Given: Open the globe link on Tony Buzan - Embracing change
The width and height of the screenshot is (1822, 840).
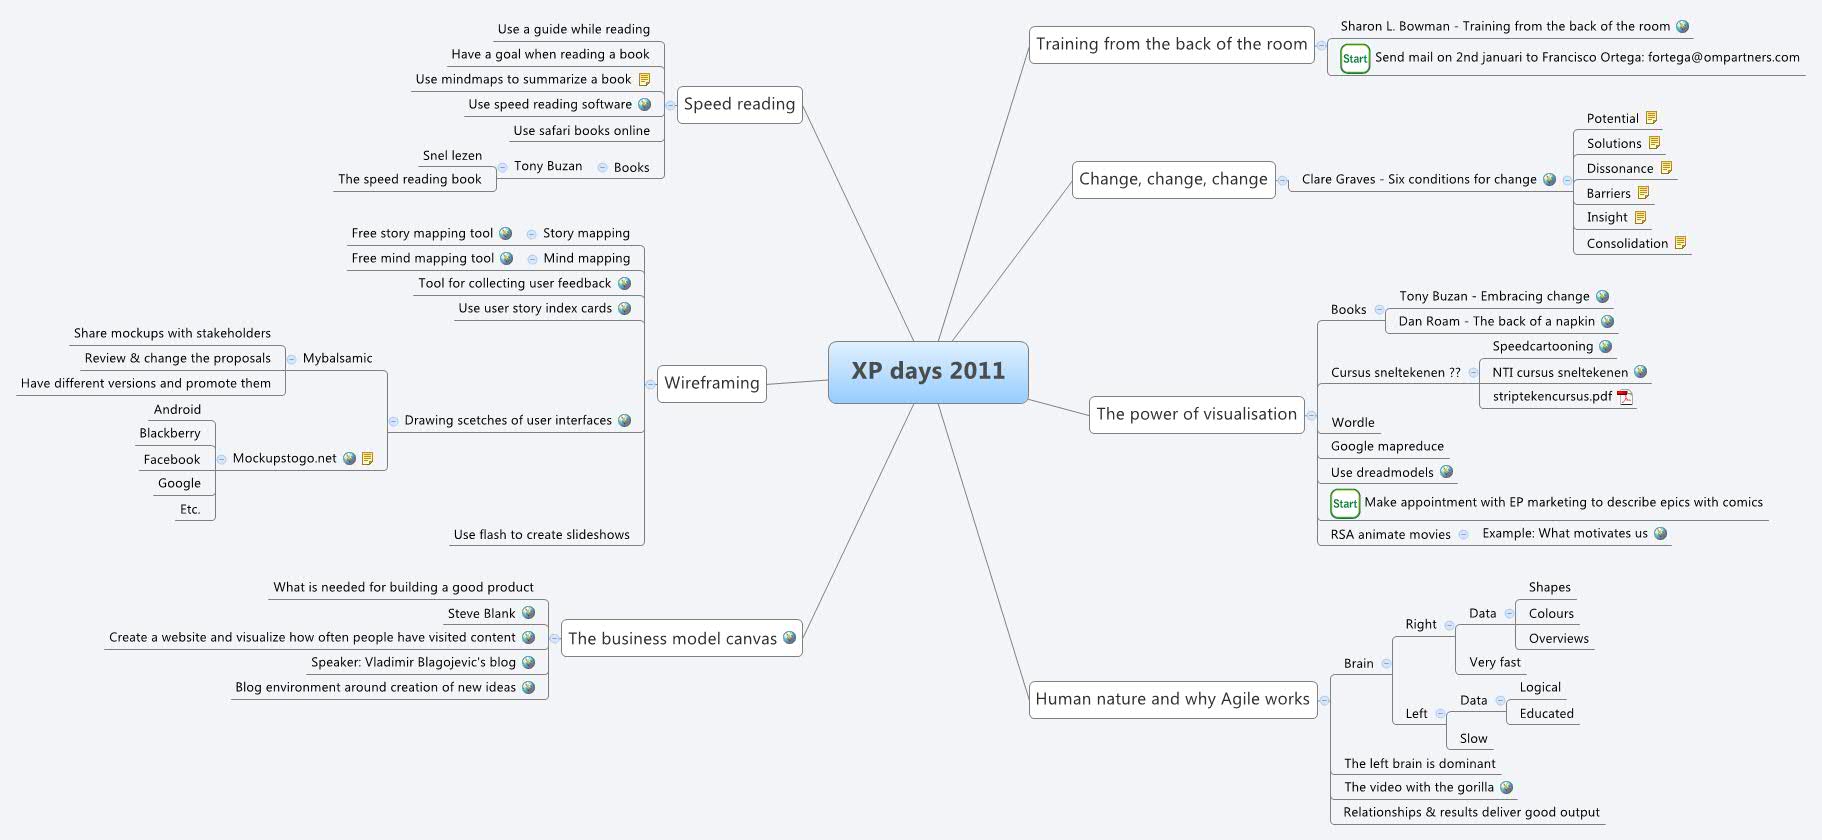Looking at the screenshot, I should point(1602,296).
